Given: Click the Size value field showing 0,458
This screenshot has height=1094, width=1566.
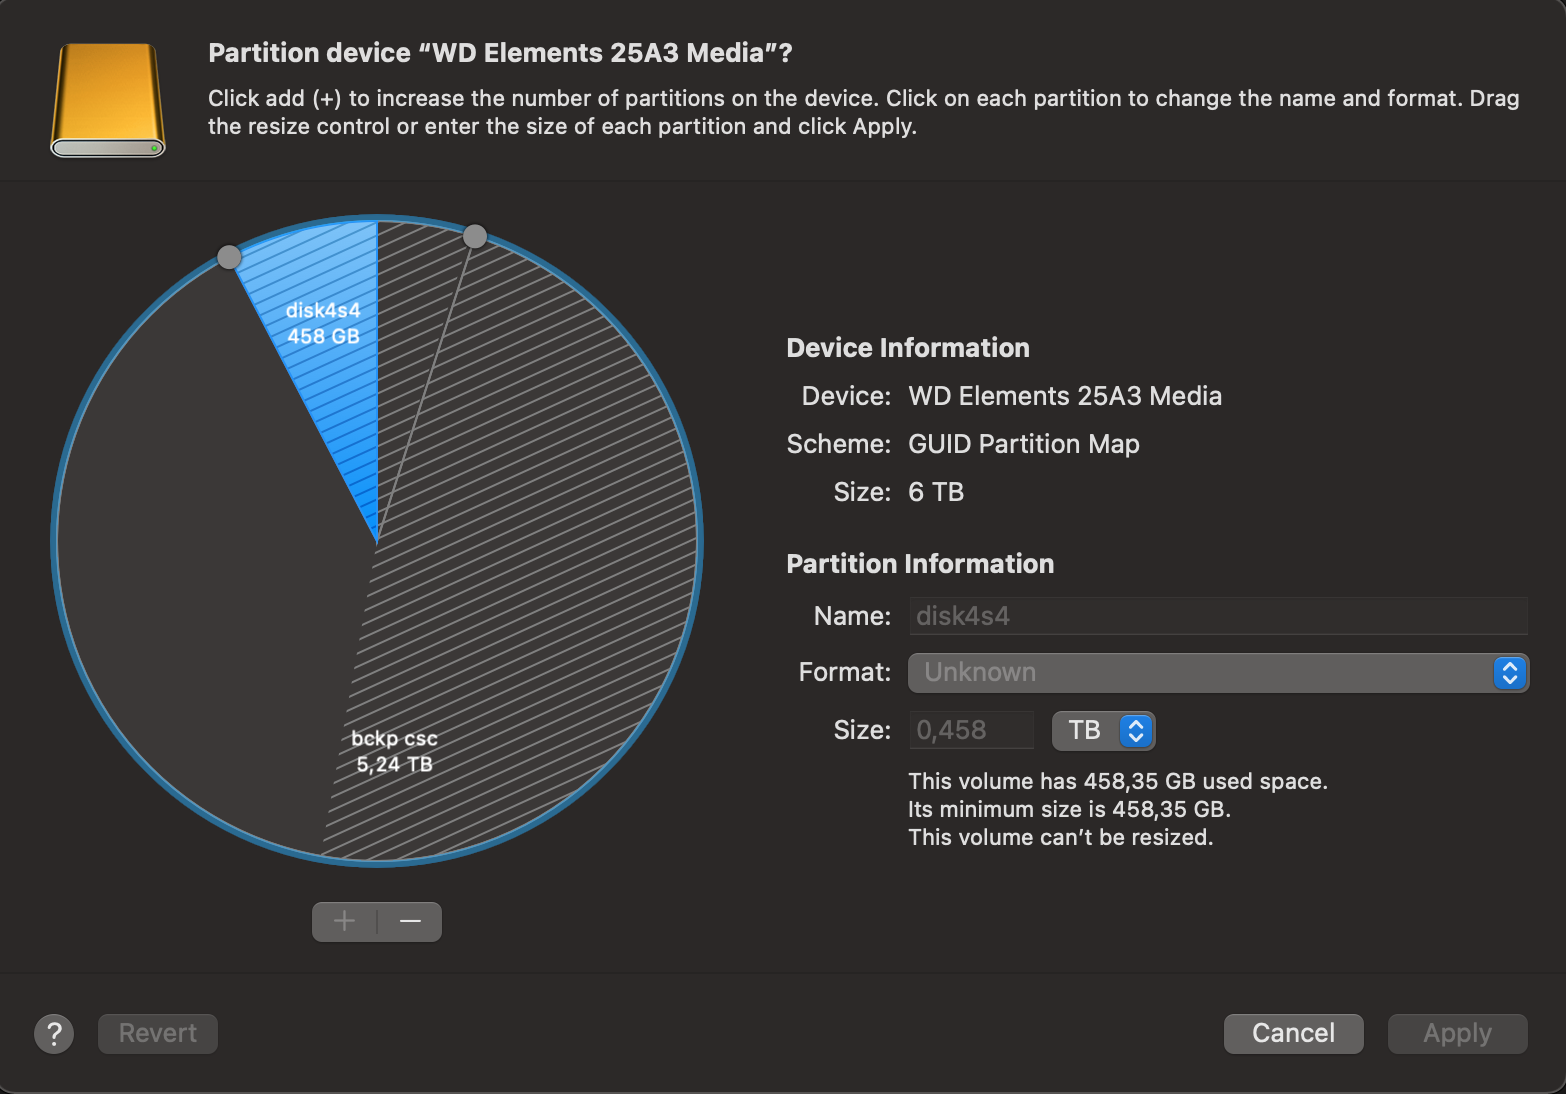Looking at the screenshot, I should (x=971, y=730).
